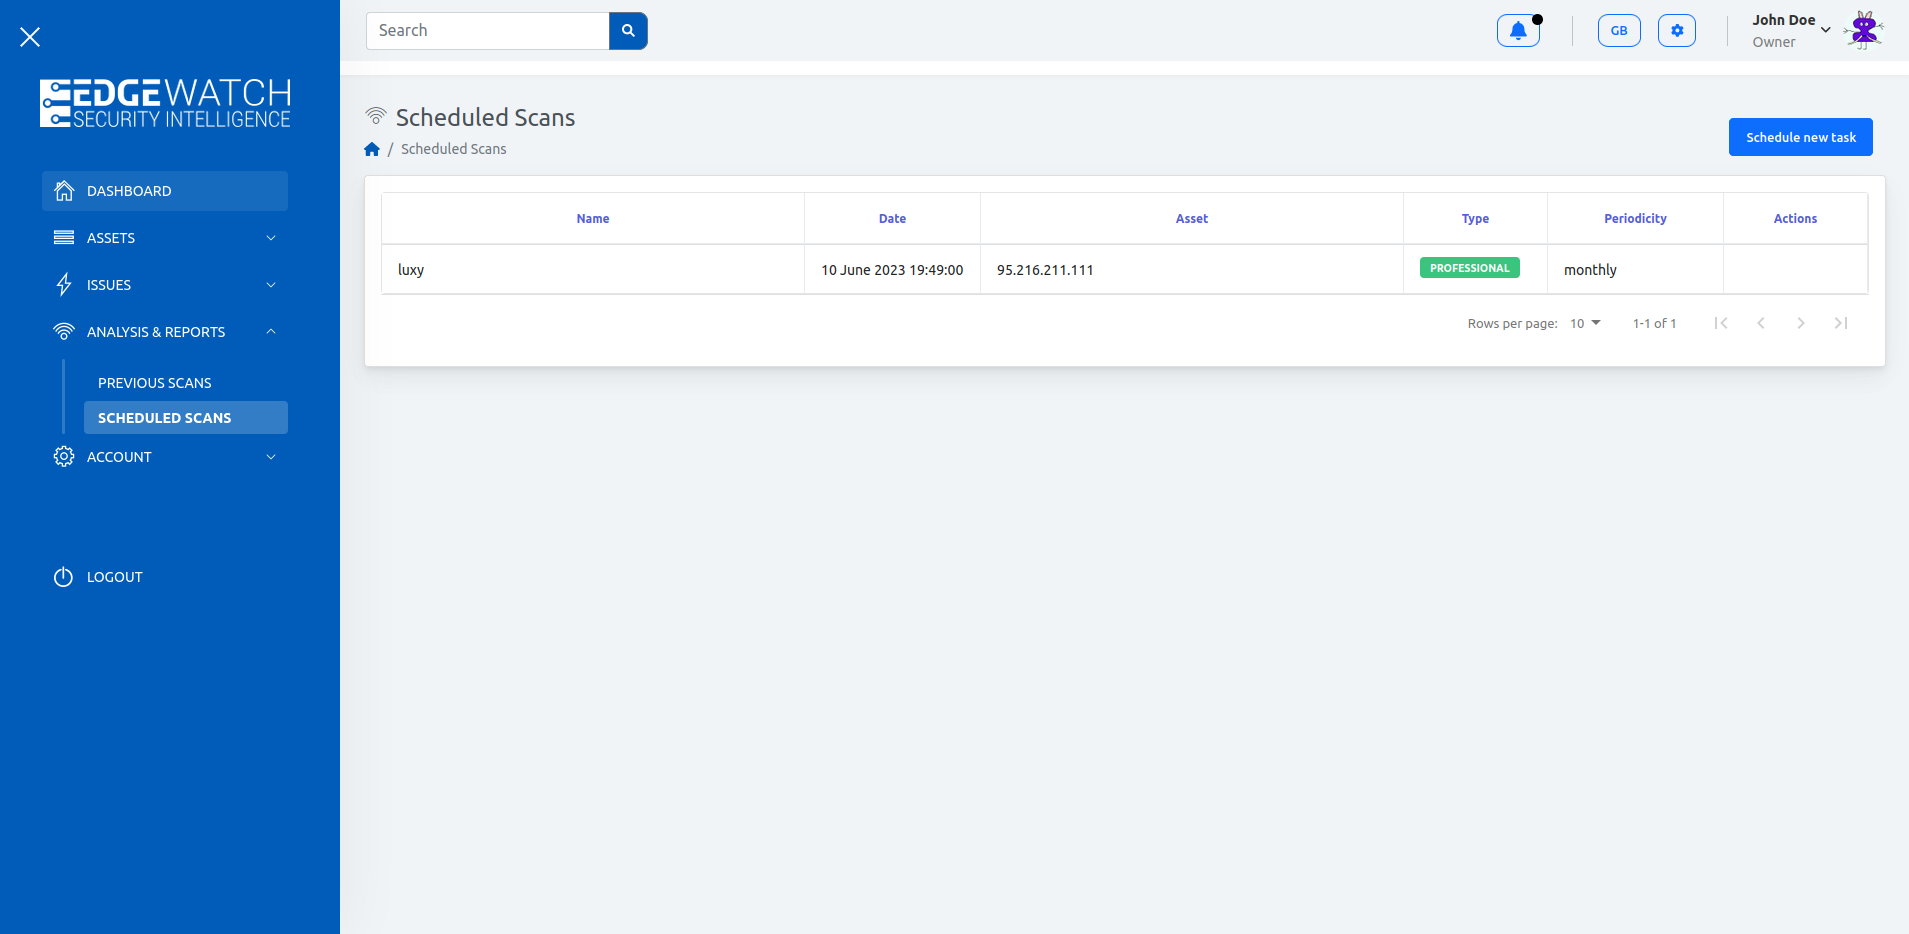Go to the last page of results
The width and height of the screenshot is (1909, 934).
coord(1841,323)
